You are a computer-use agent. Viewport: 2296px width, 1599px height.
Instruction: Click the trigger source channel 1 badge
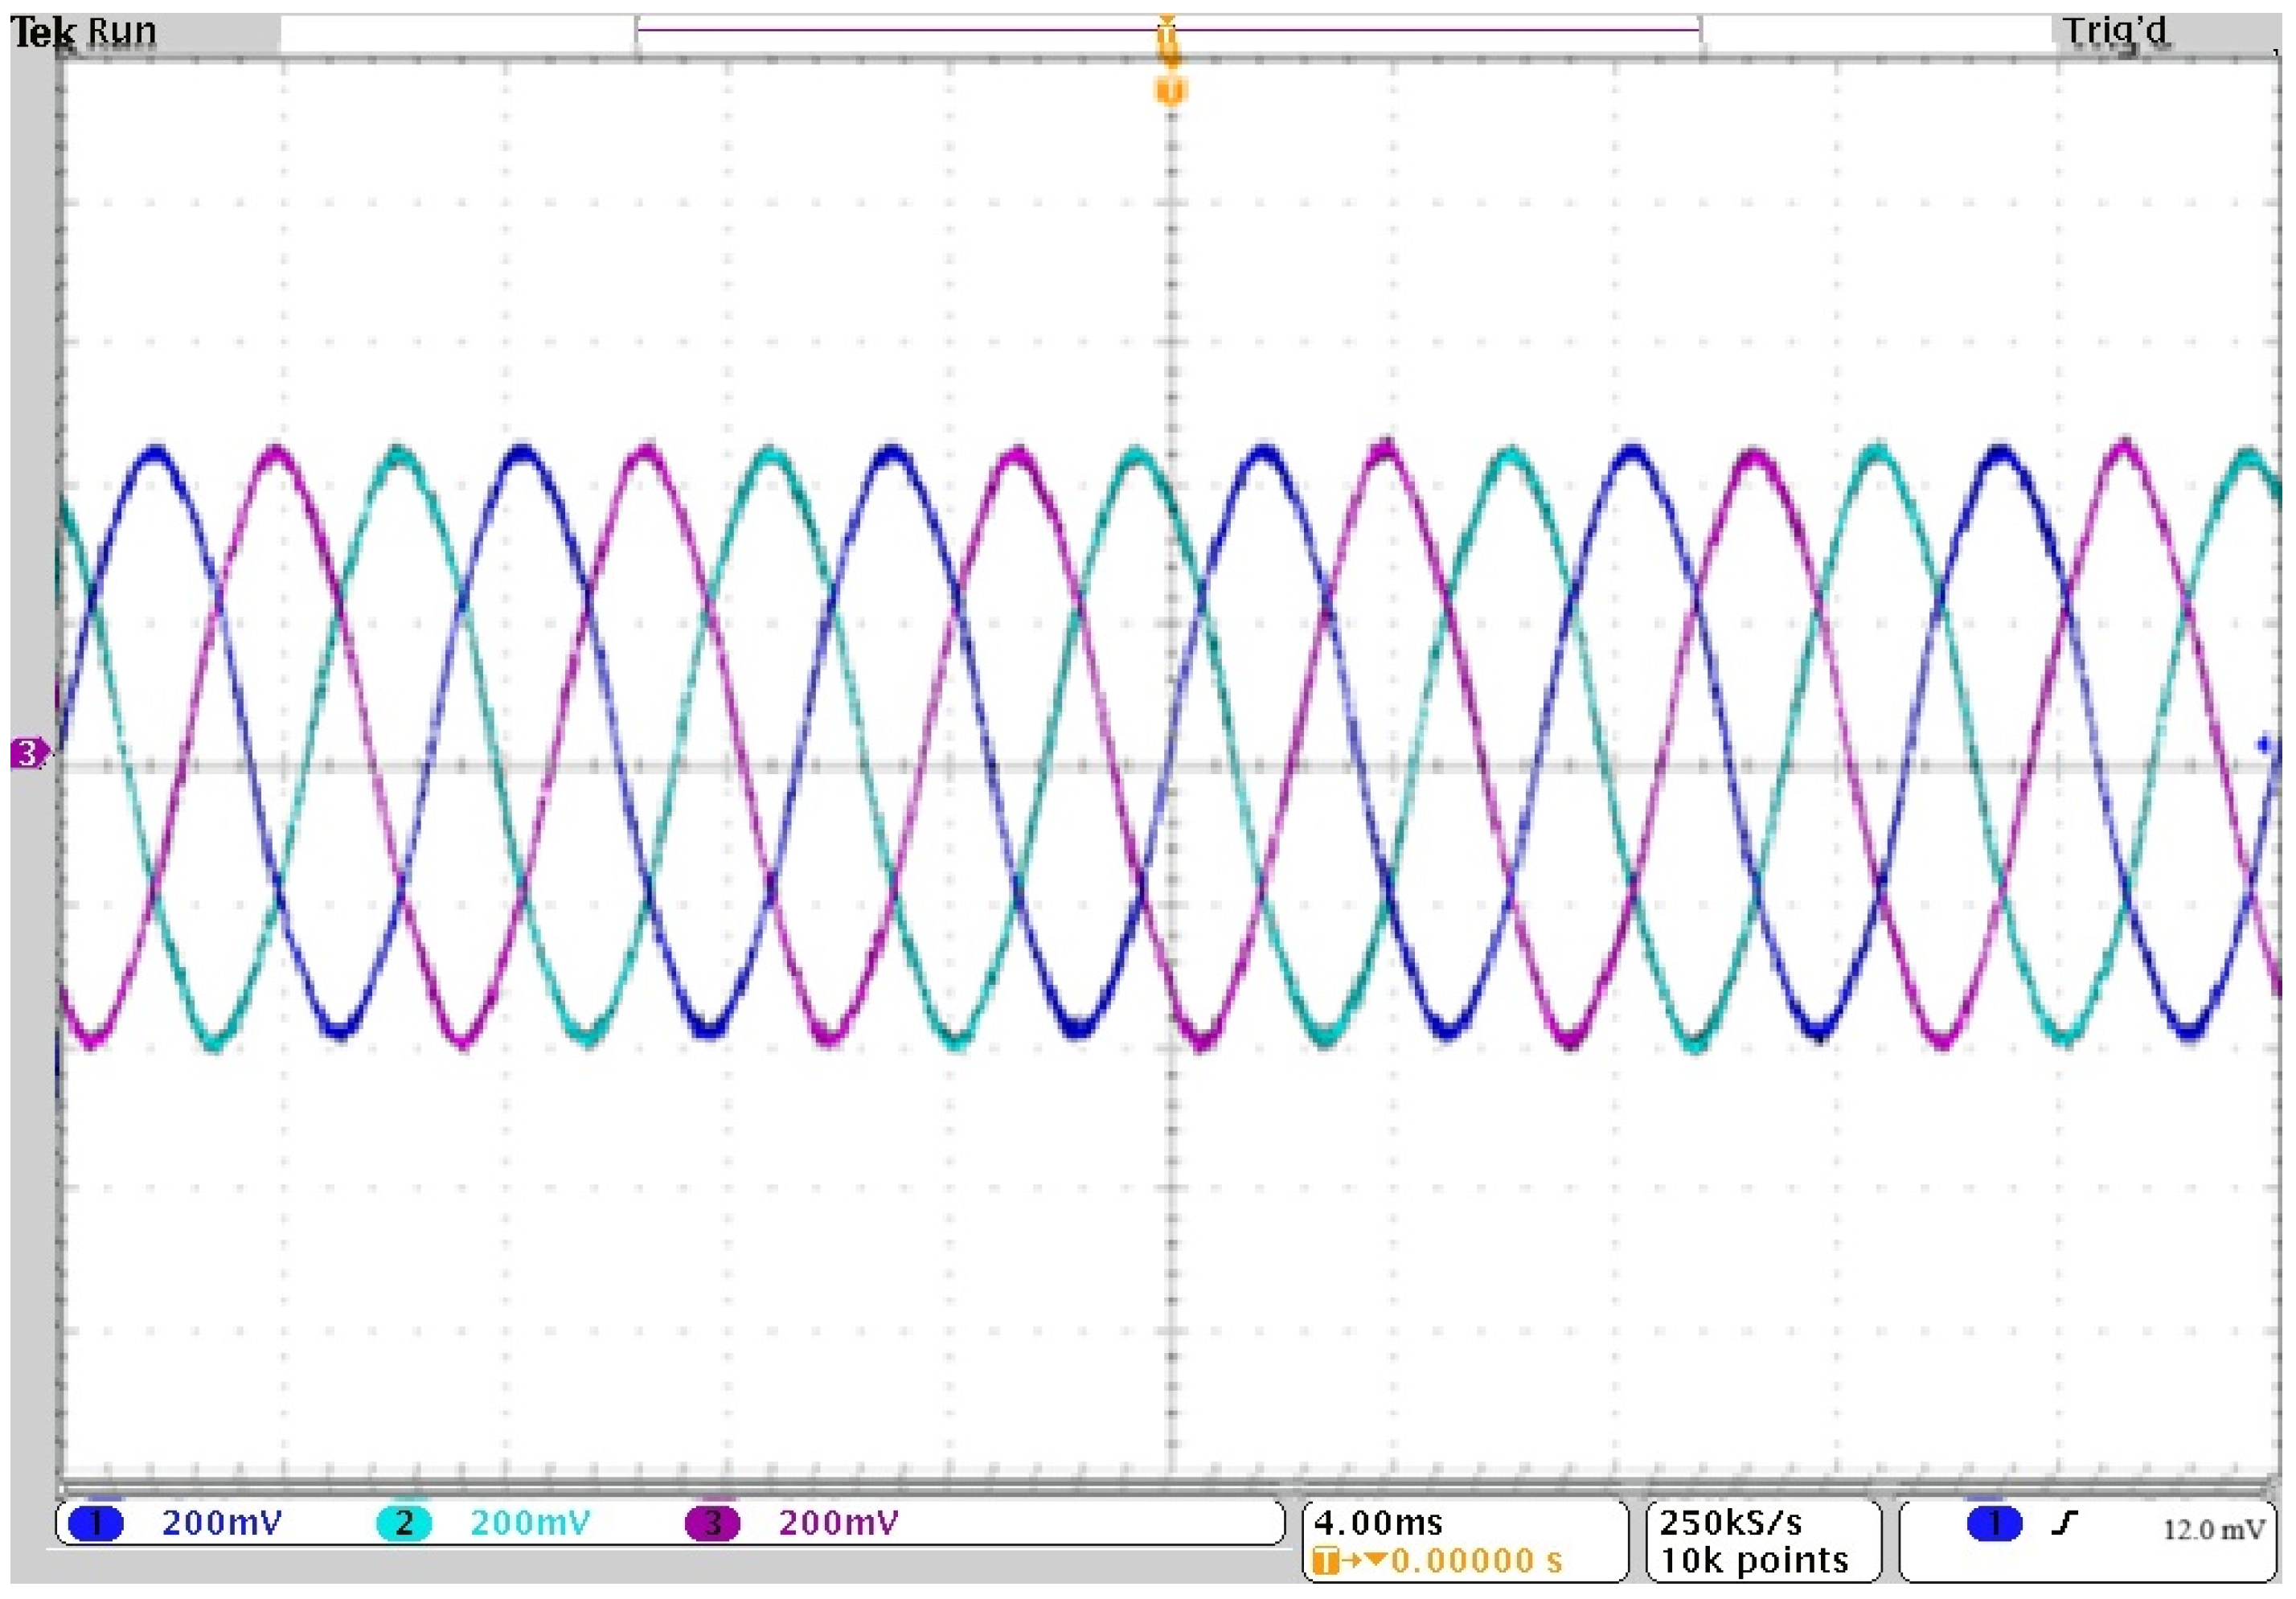coord(1994,1524)
